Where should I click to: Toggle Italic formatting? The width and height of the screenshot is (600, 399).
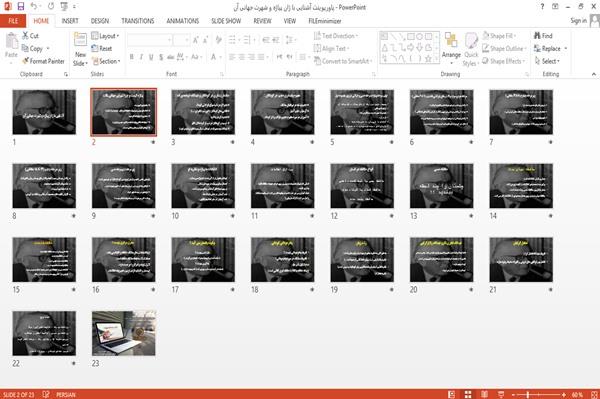(141, 57)
